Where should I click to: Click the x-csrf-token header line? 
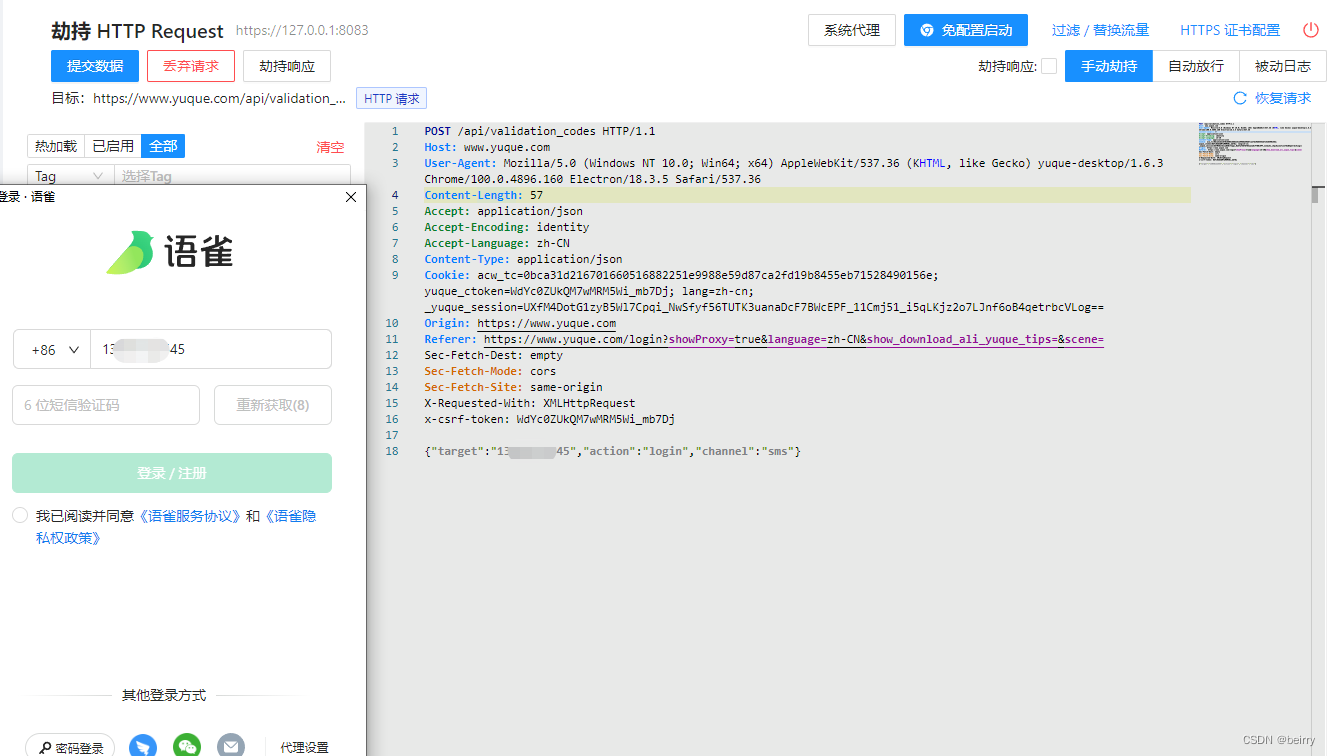point(549,419)
